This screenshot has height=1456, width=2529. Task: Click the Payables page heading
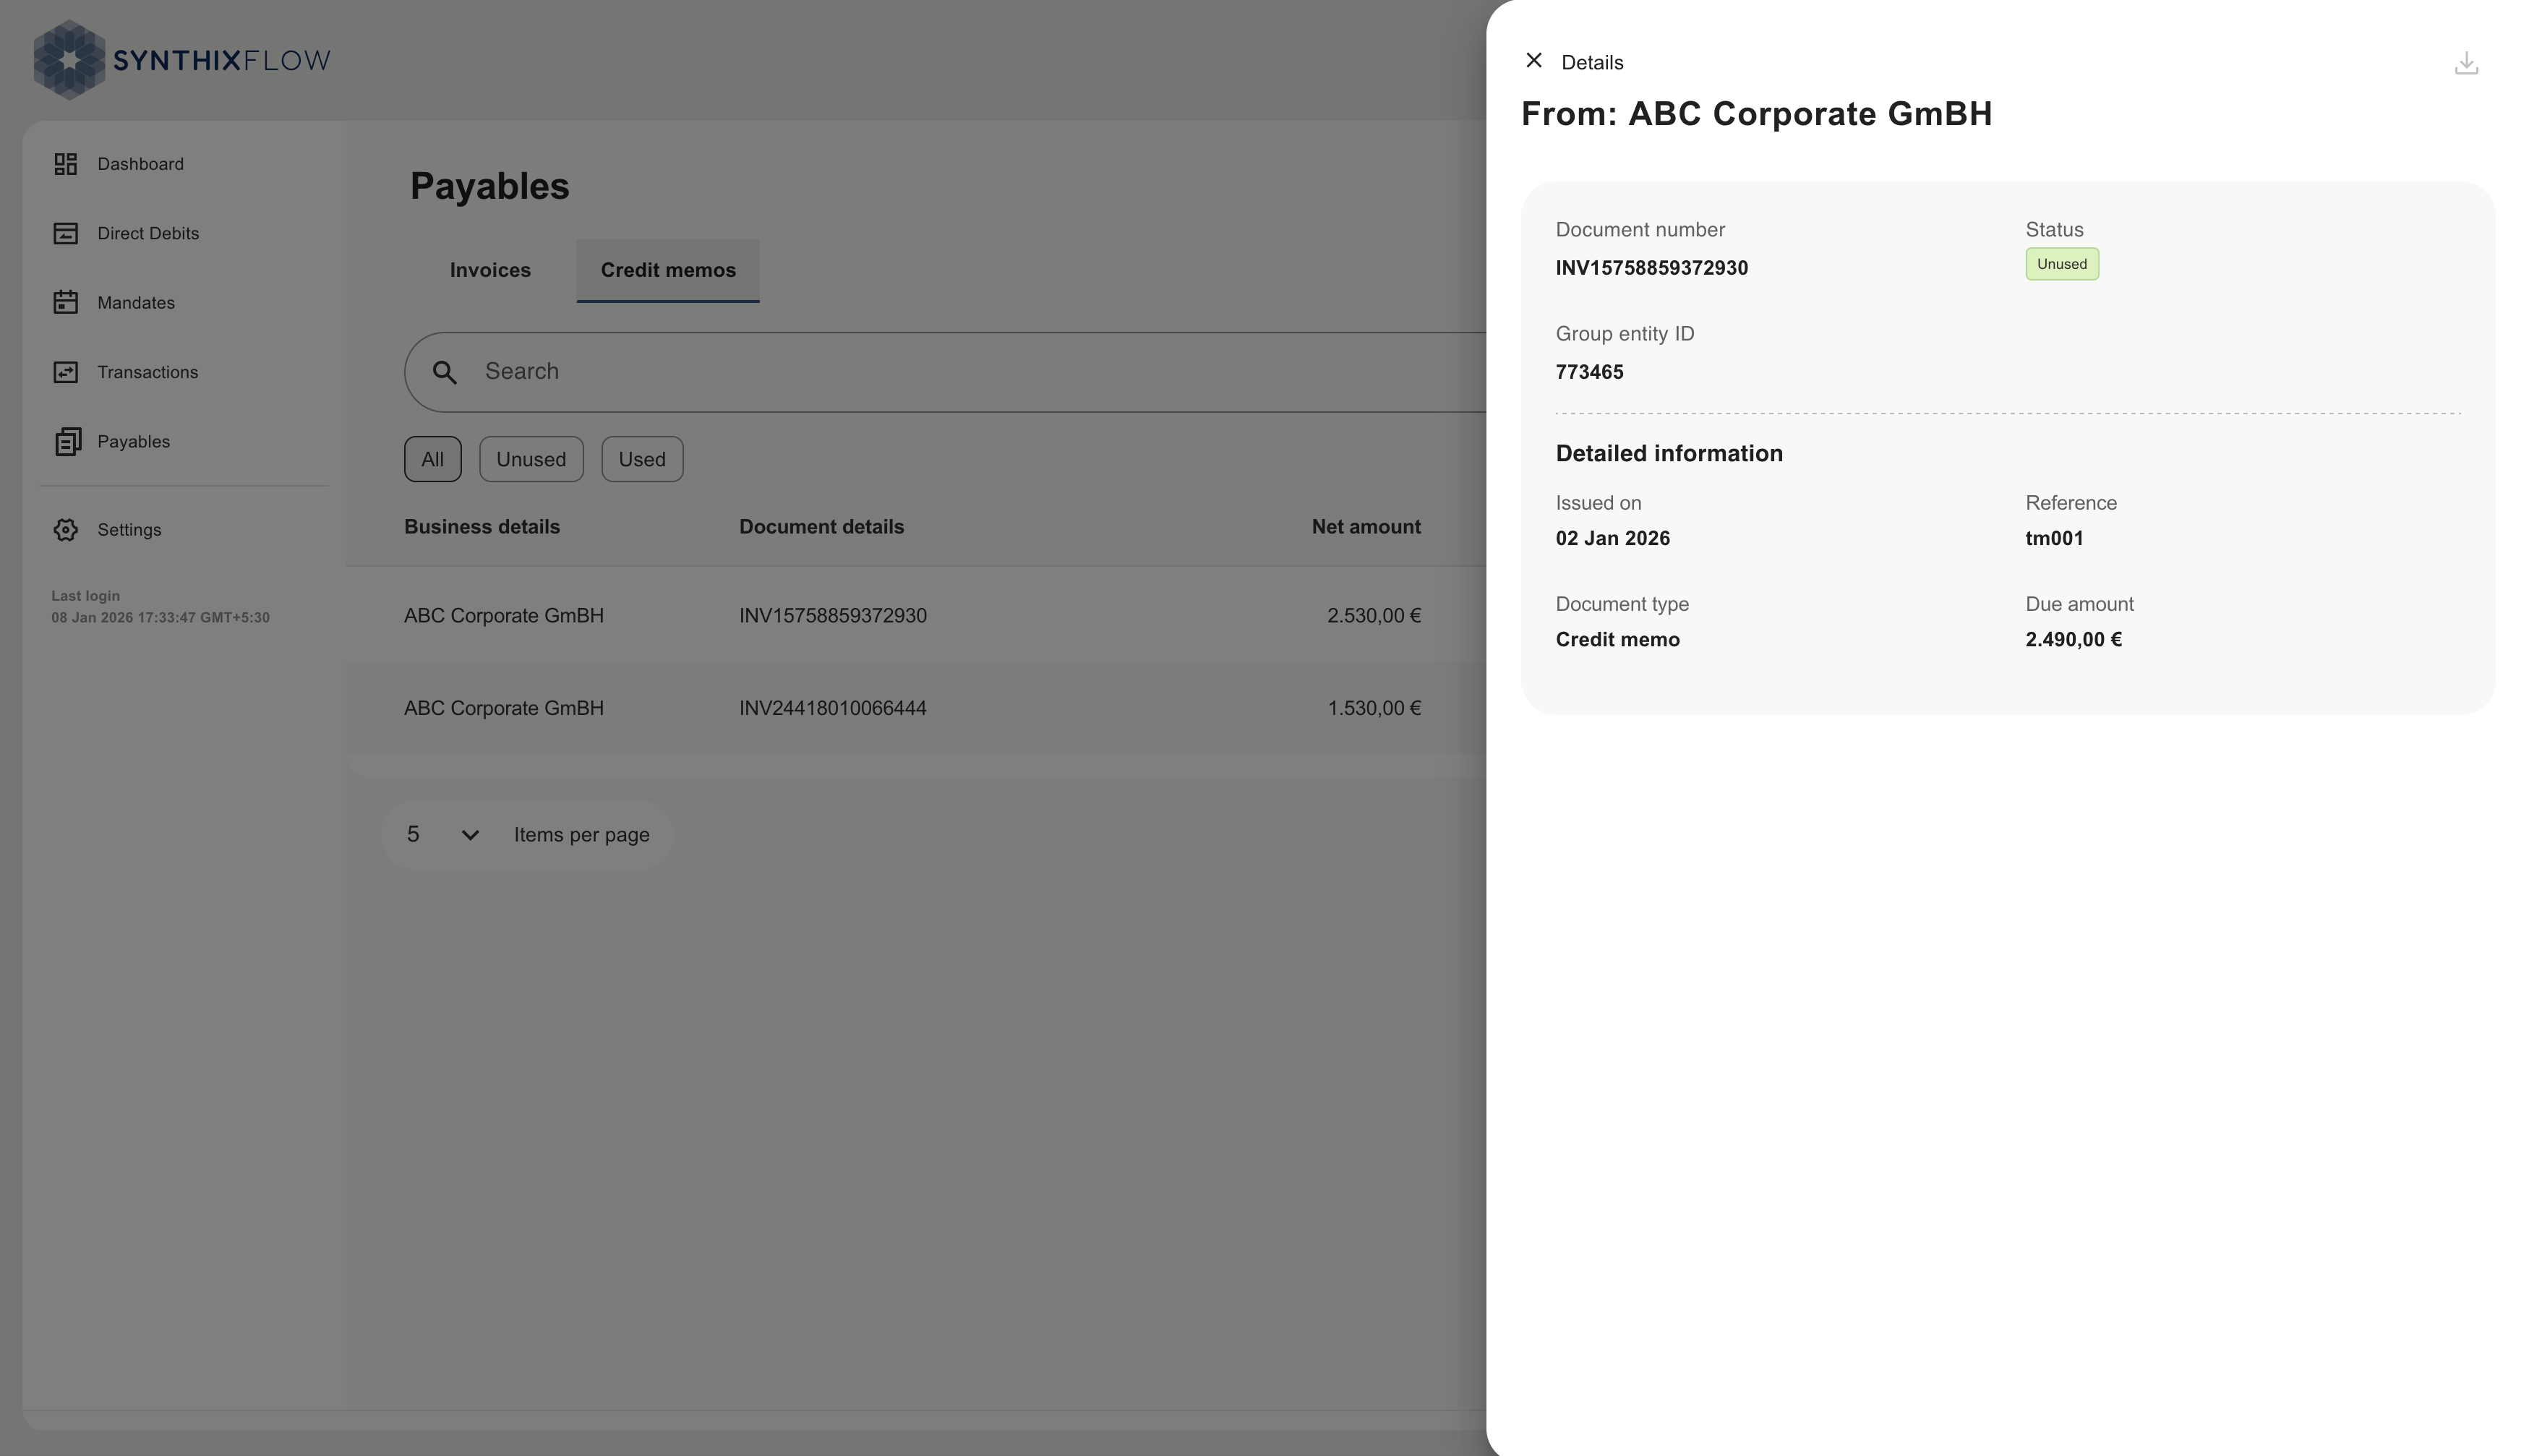coord(490,186)
